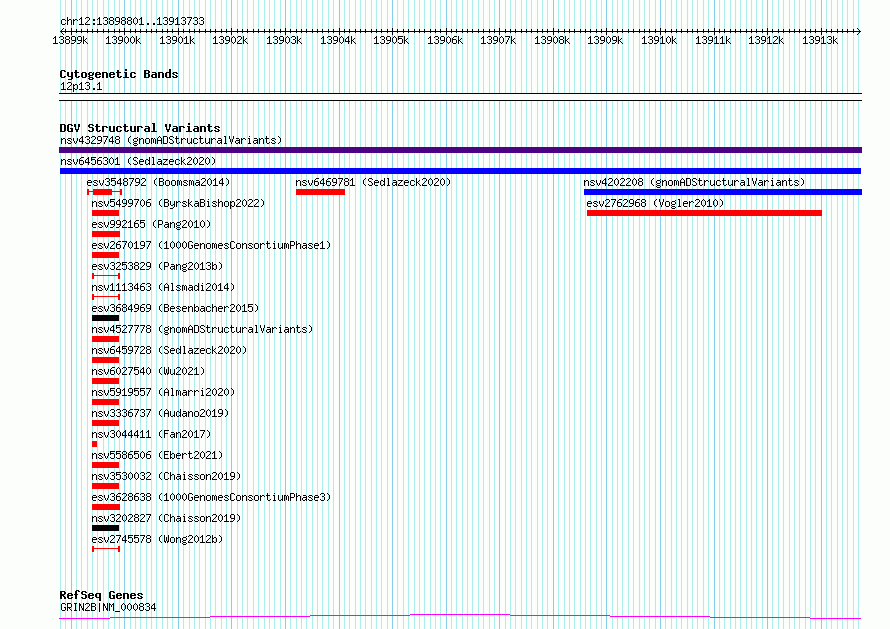
Task: Open nsv4329748 (gnomADStructuralVariants) label
Action: tap(171, 140)
